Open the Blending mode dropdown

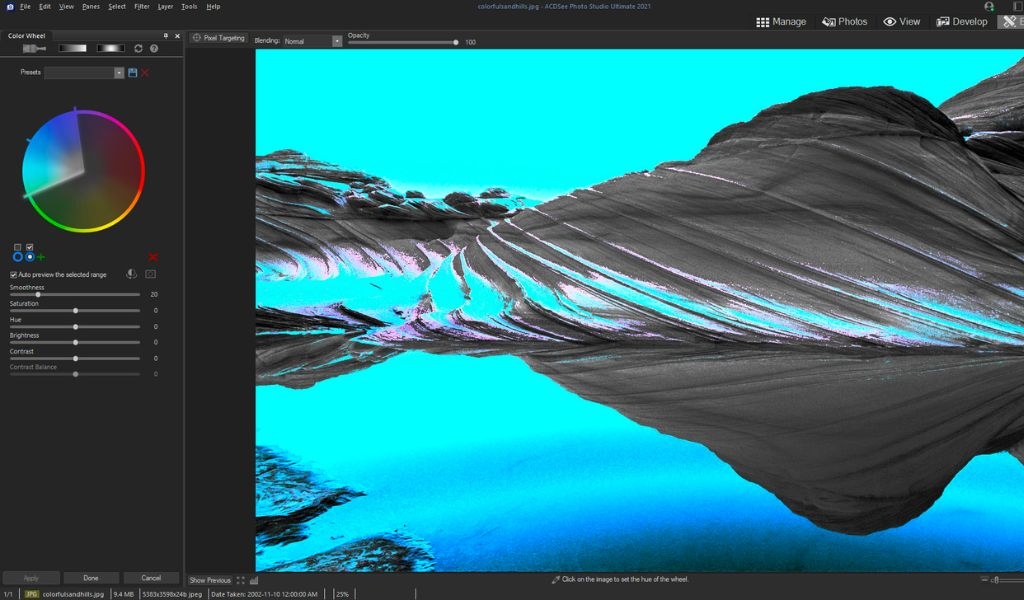click(312, 41)
